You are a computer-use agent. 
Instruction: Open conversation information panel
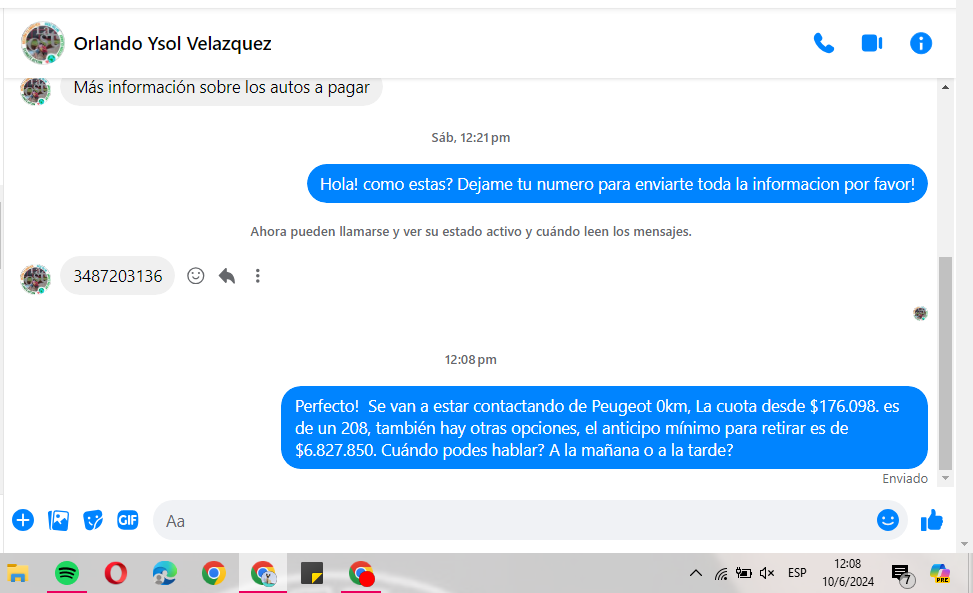pos(921,44)
